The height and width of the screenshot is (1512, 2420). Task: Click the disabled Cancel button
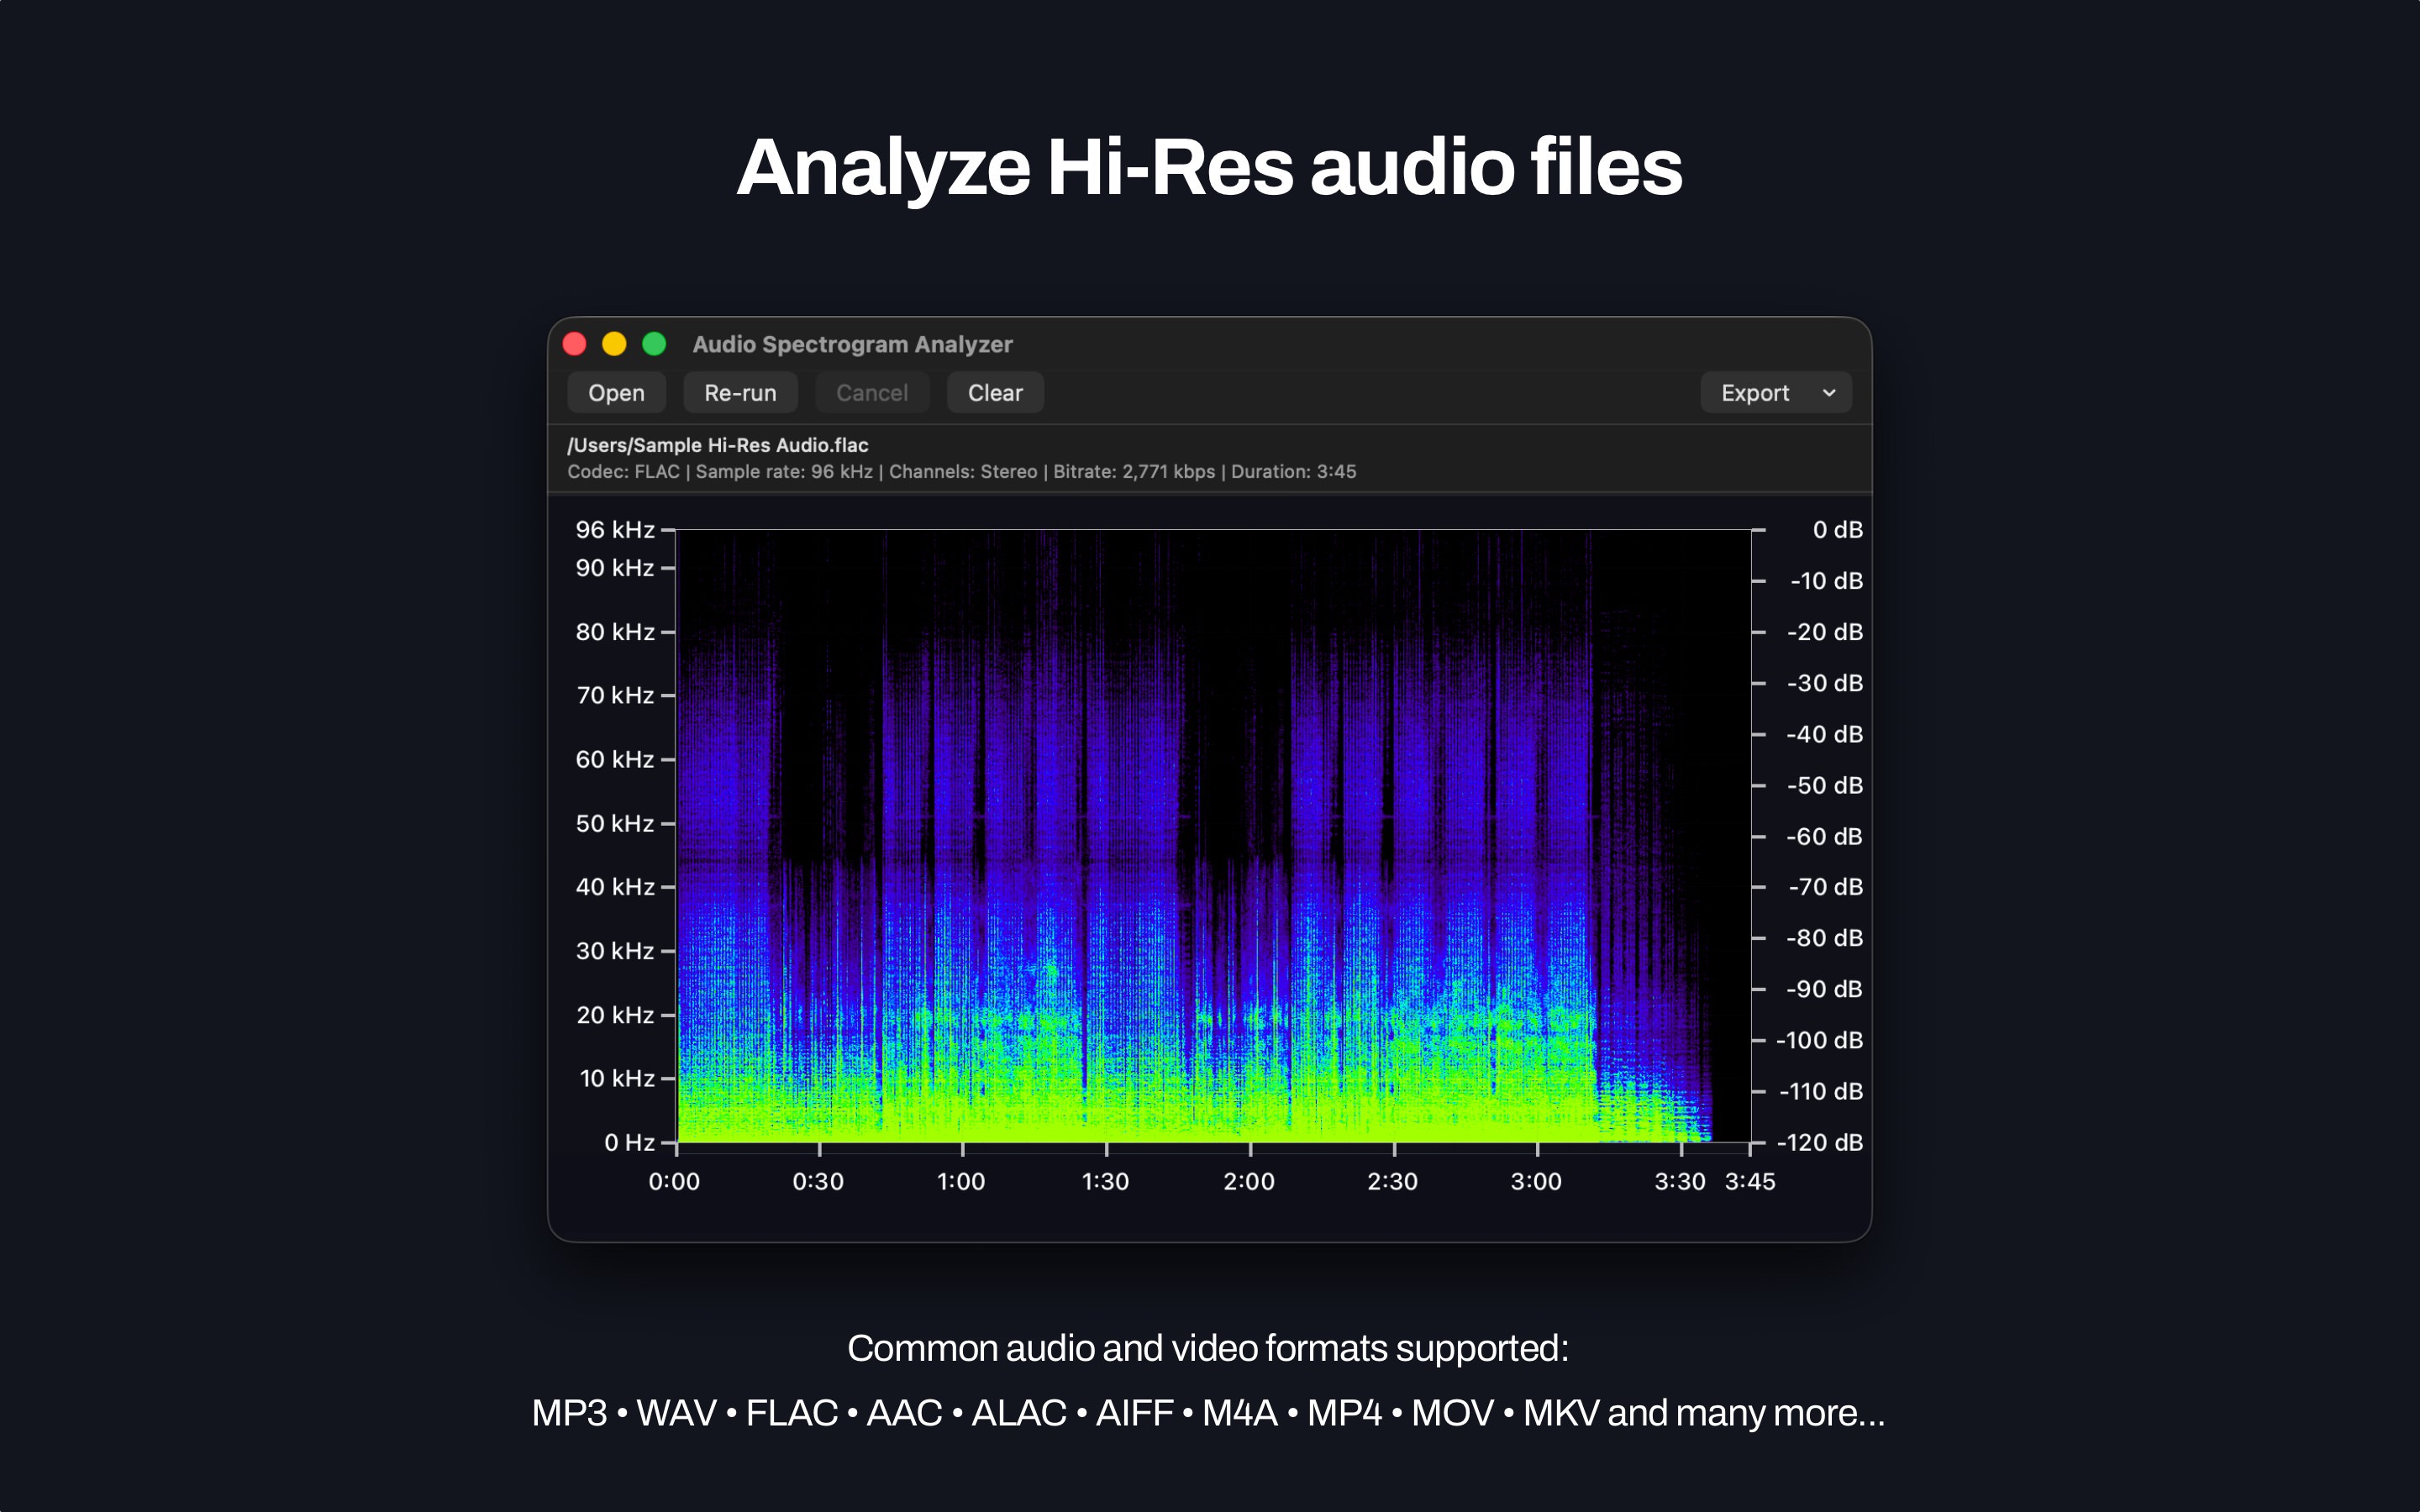[x=872, y=393]
